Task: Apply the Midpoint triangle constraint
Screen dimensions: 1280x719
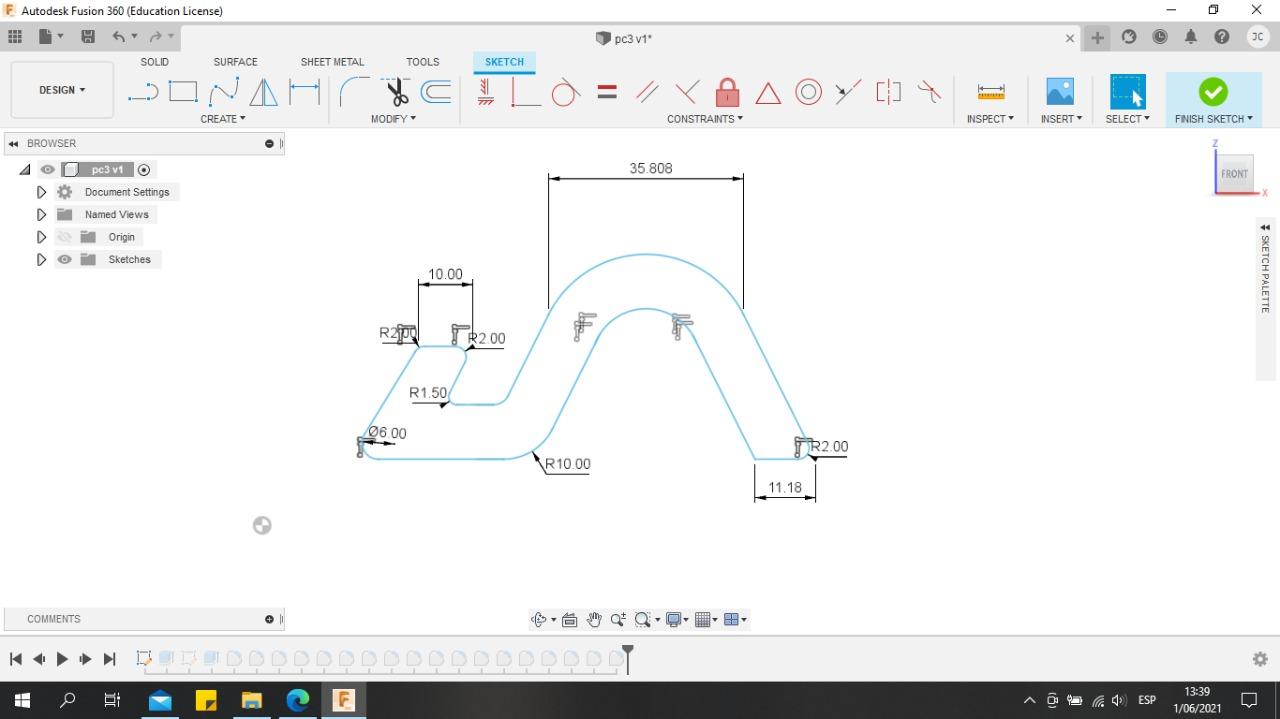Action: click(x=768, y=94)
